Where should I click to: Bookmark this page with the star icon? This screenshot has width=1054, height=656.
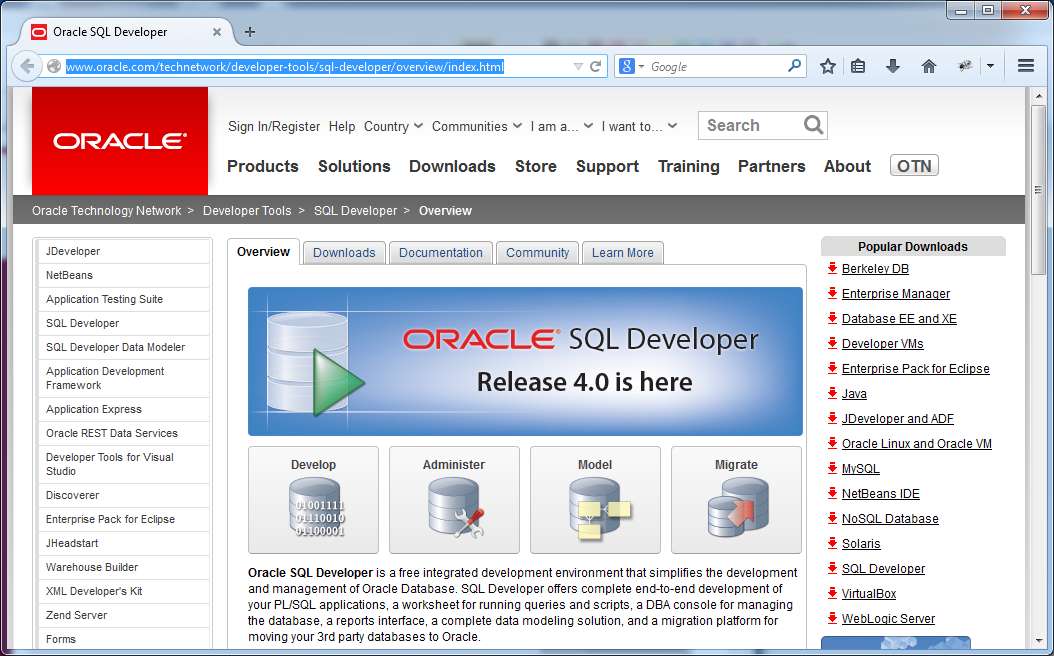tap(827, 66)
